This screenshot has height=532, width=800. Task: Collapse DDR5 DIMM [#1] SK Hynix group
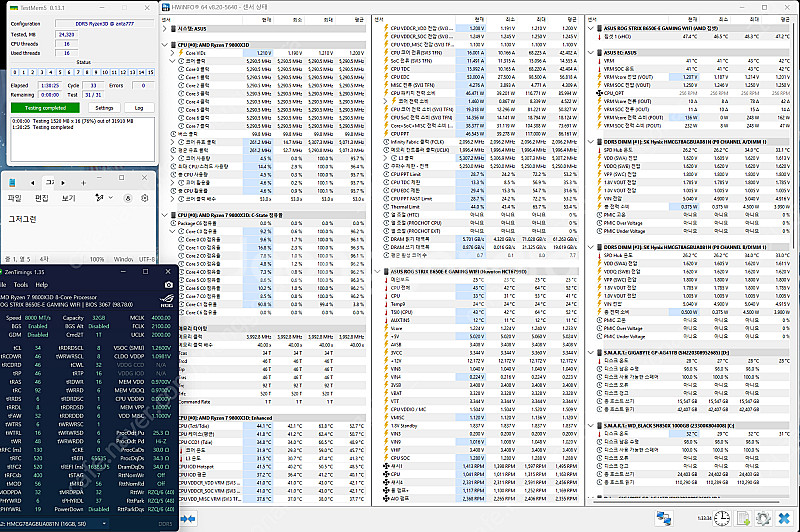click(591, 142)
